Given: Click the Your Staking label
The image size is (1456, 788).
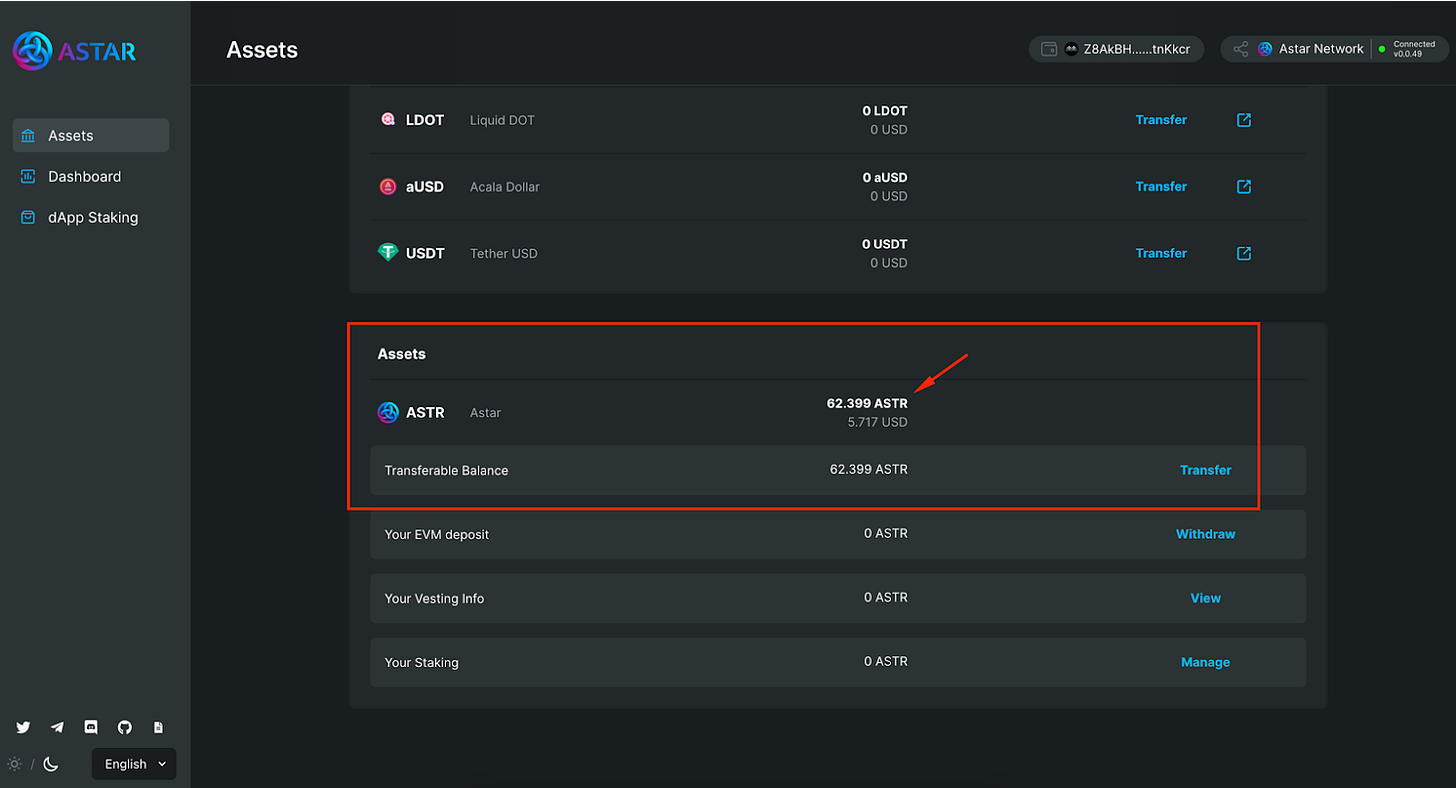Looking at the screenshot, I should click(x=421, y=662).
